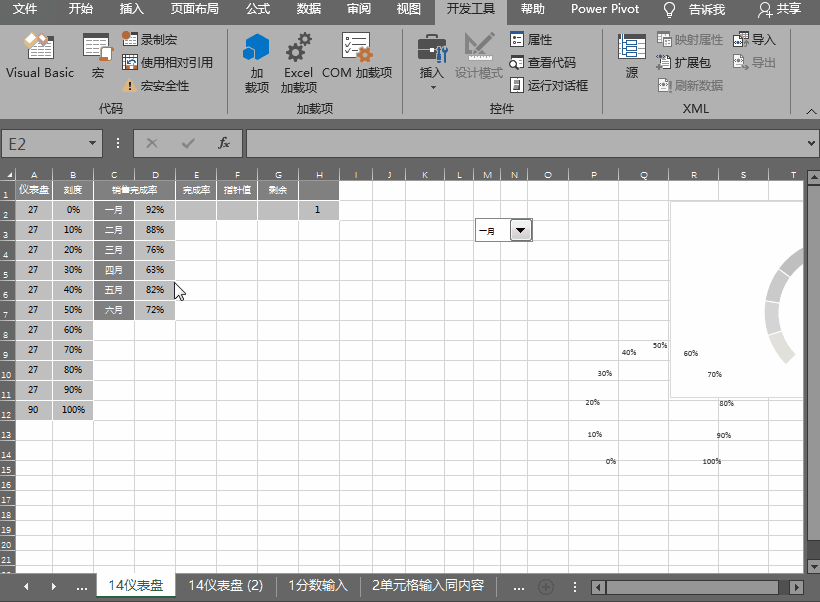Open control 属性 properties

[x=531, y=39]
